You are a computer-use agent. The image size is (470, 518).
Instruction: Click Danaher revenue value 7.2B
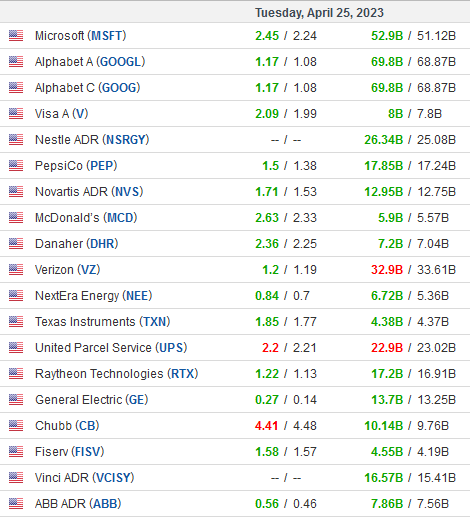pyautogui.click(x=391, y=244)
